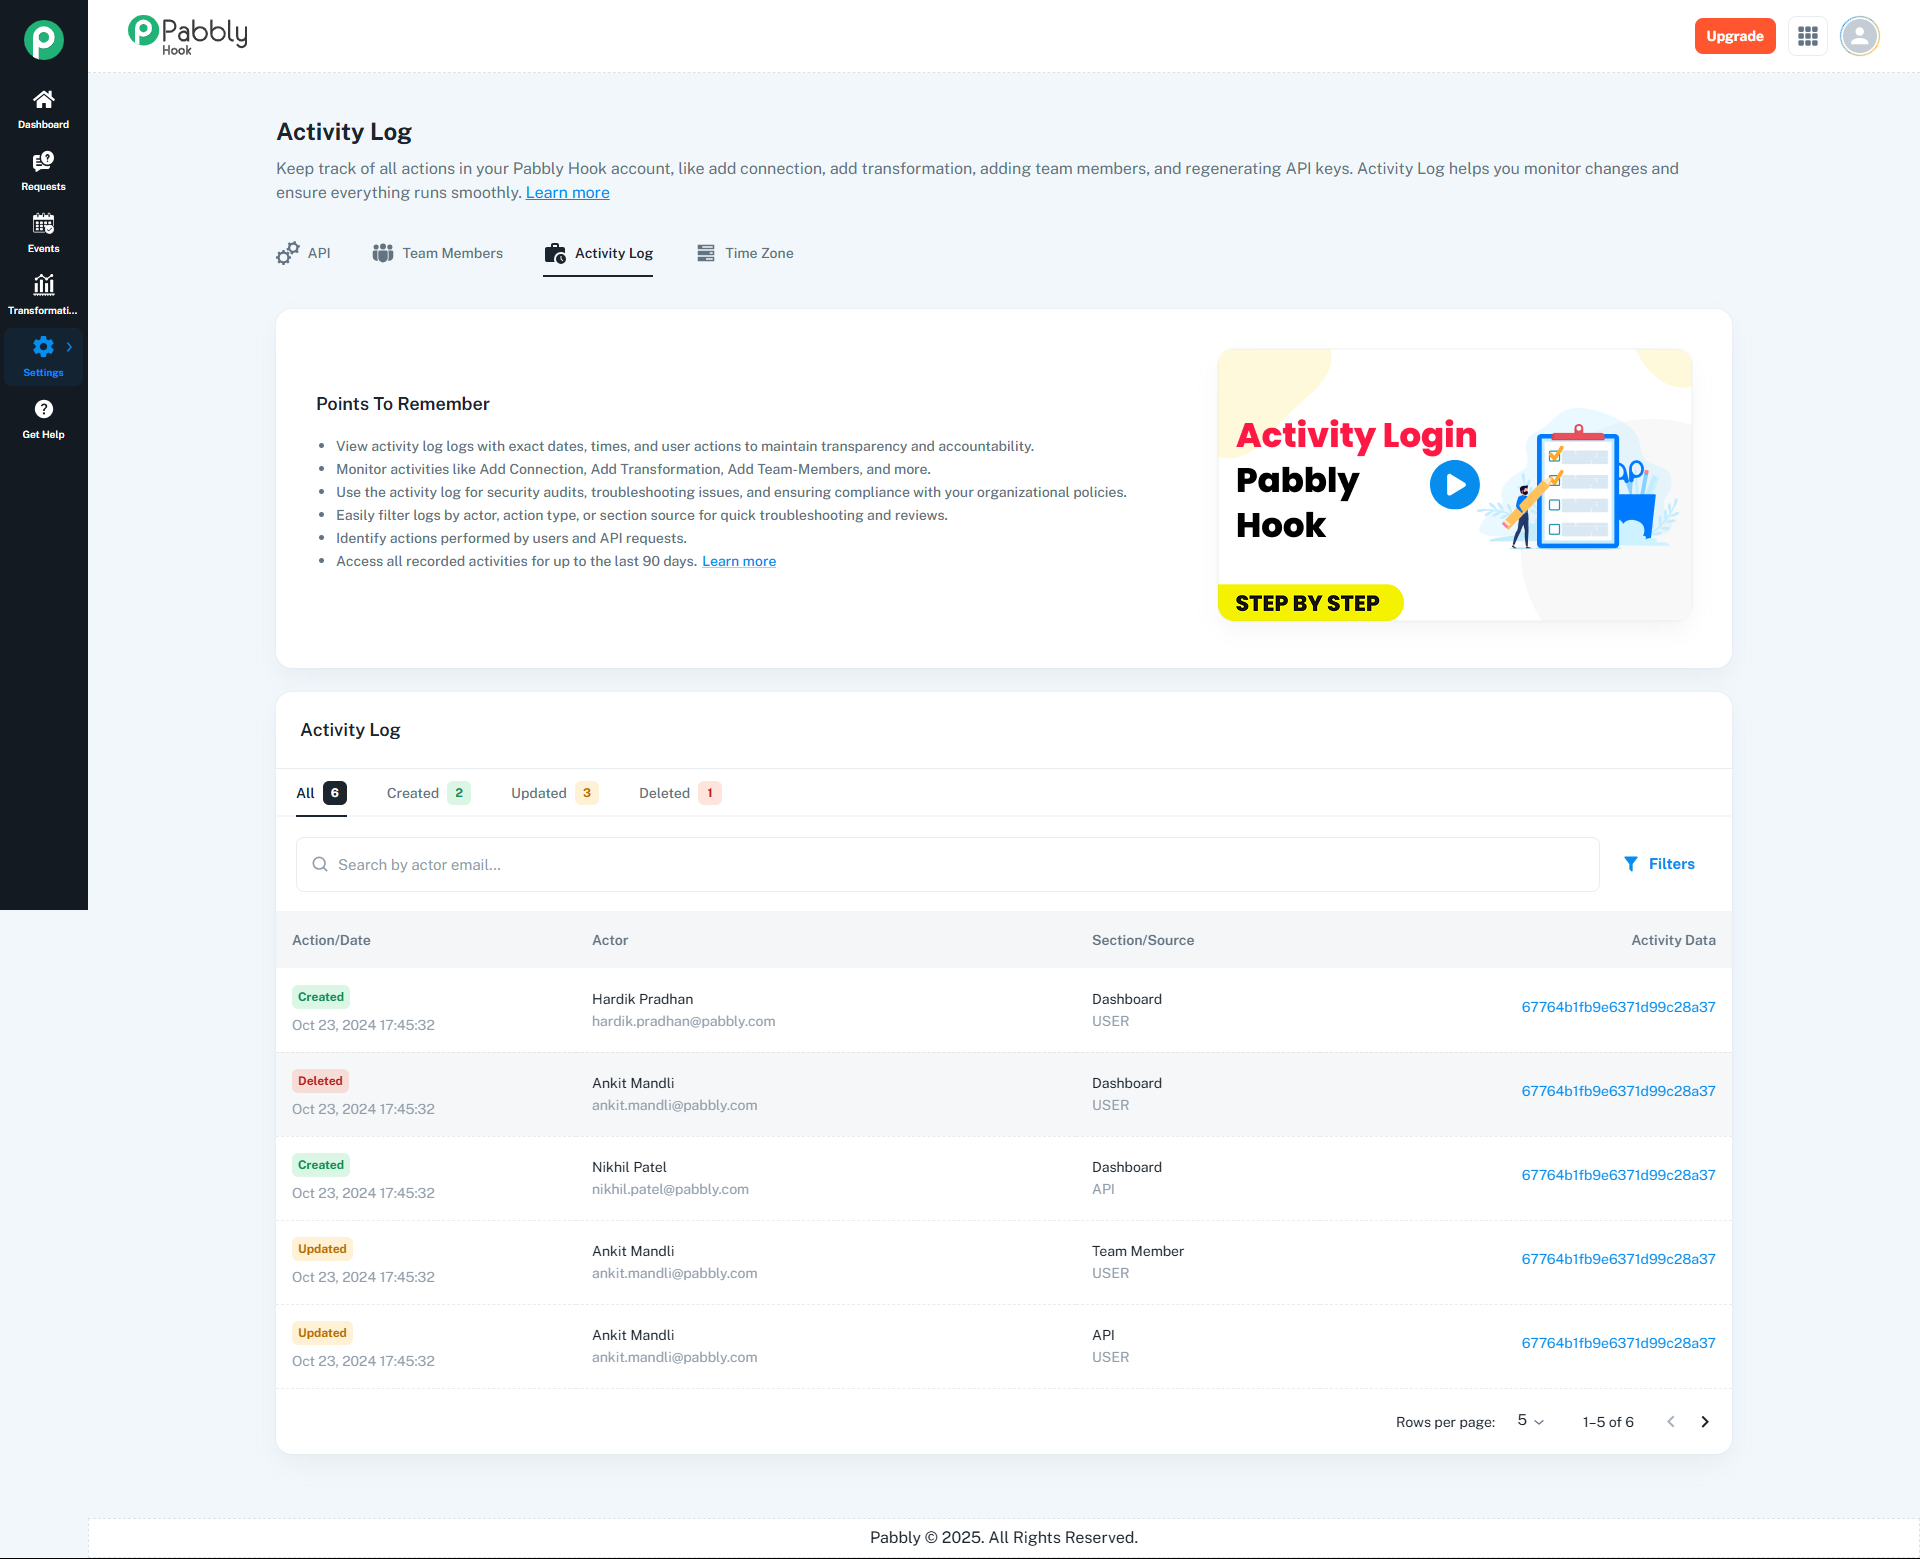Filter log by Updated entries
Viewport: 1920px width, 1559px height.
coord(555,793)
